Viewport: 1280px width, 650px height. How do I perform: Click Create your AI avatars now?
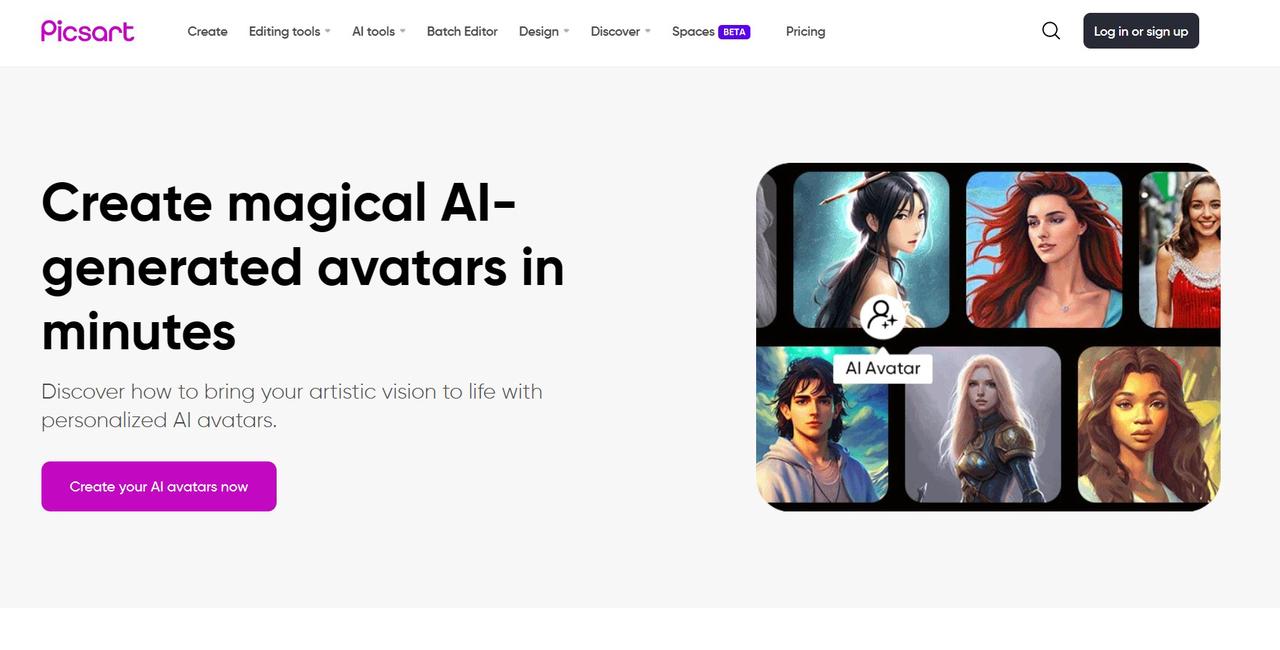click(x=159, y=486)
